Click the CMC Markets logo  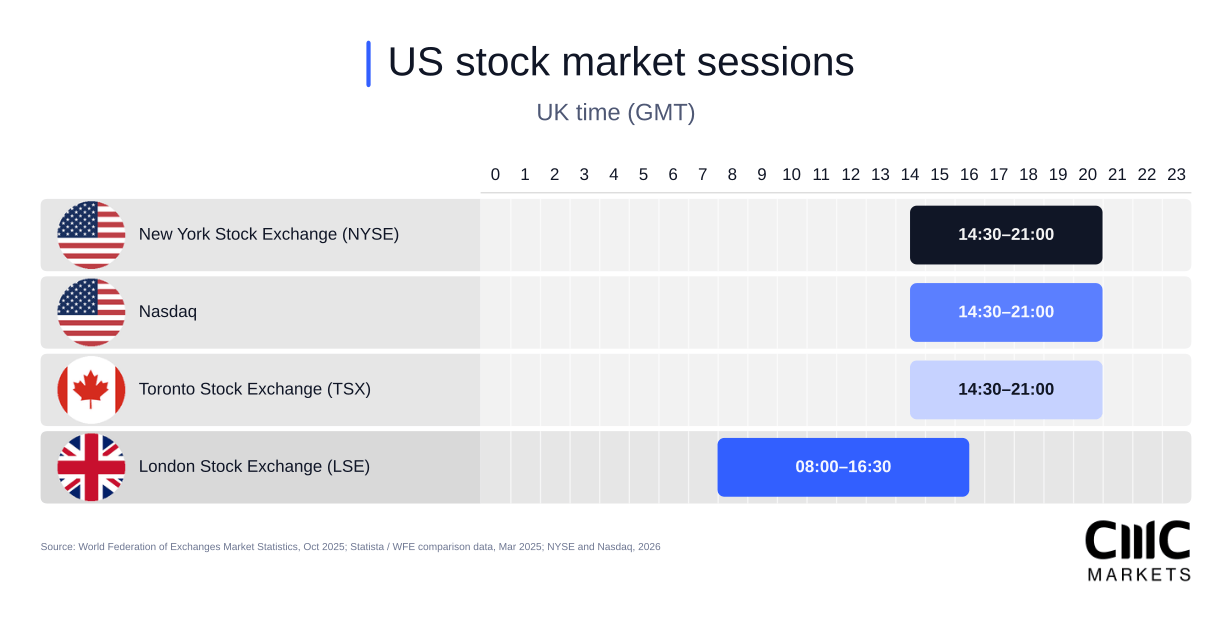1138,550
